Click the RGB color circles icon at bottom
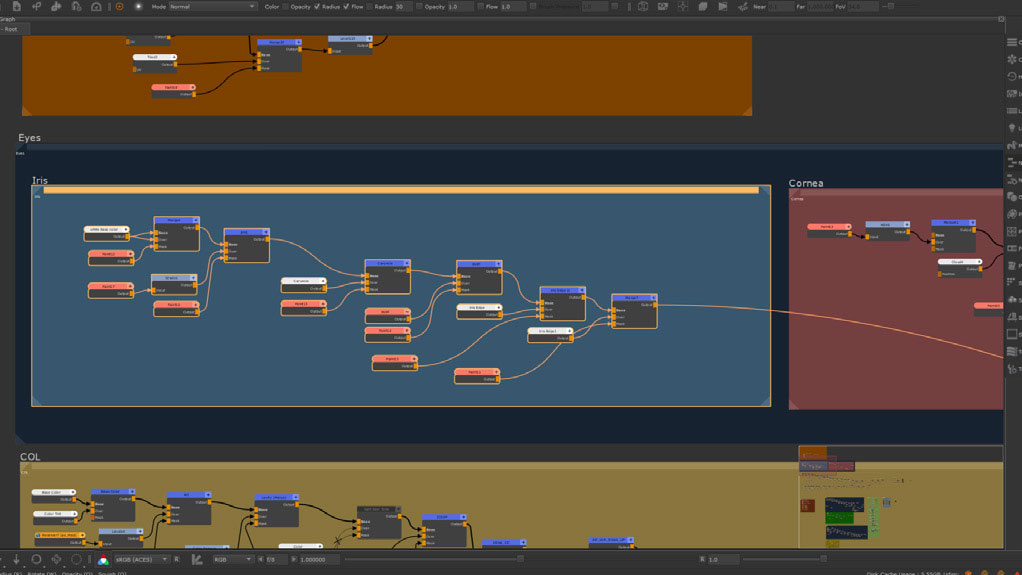This screenshot has height=575, width=1022. [x=103, y=559]
